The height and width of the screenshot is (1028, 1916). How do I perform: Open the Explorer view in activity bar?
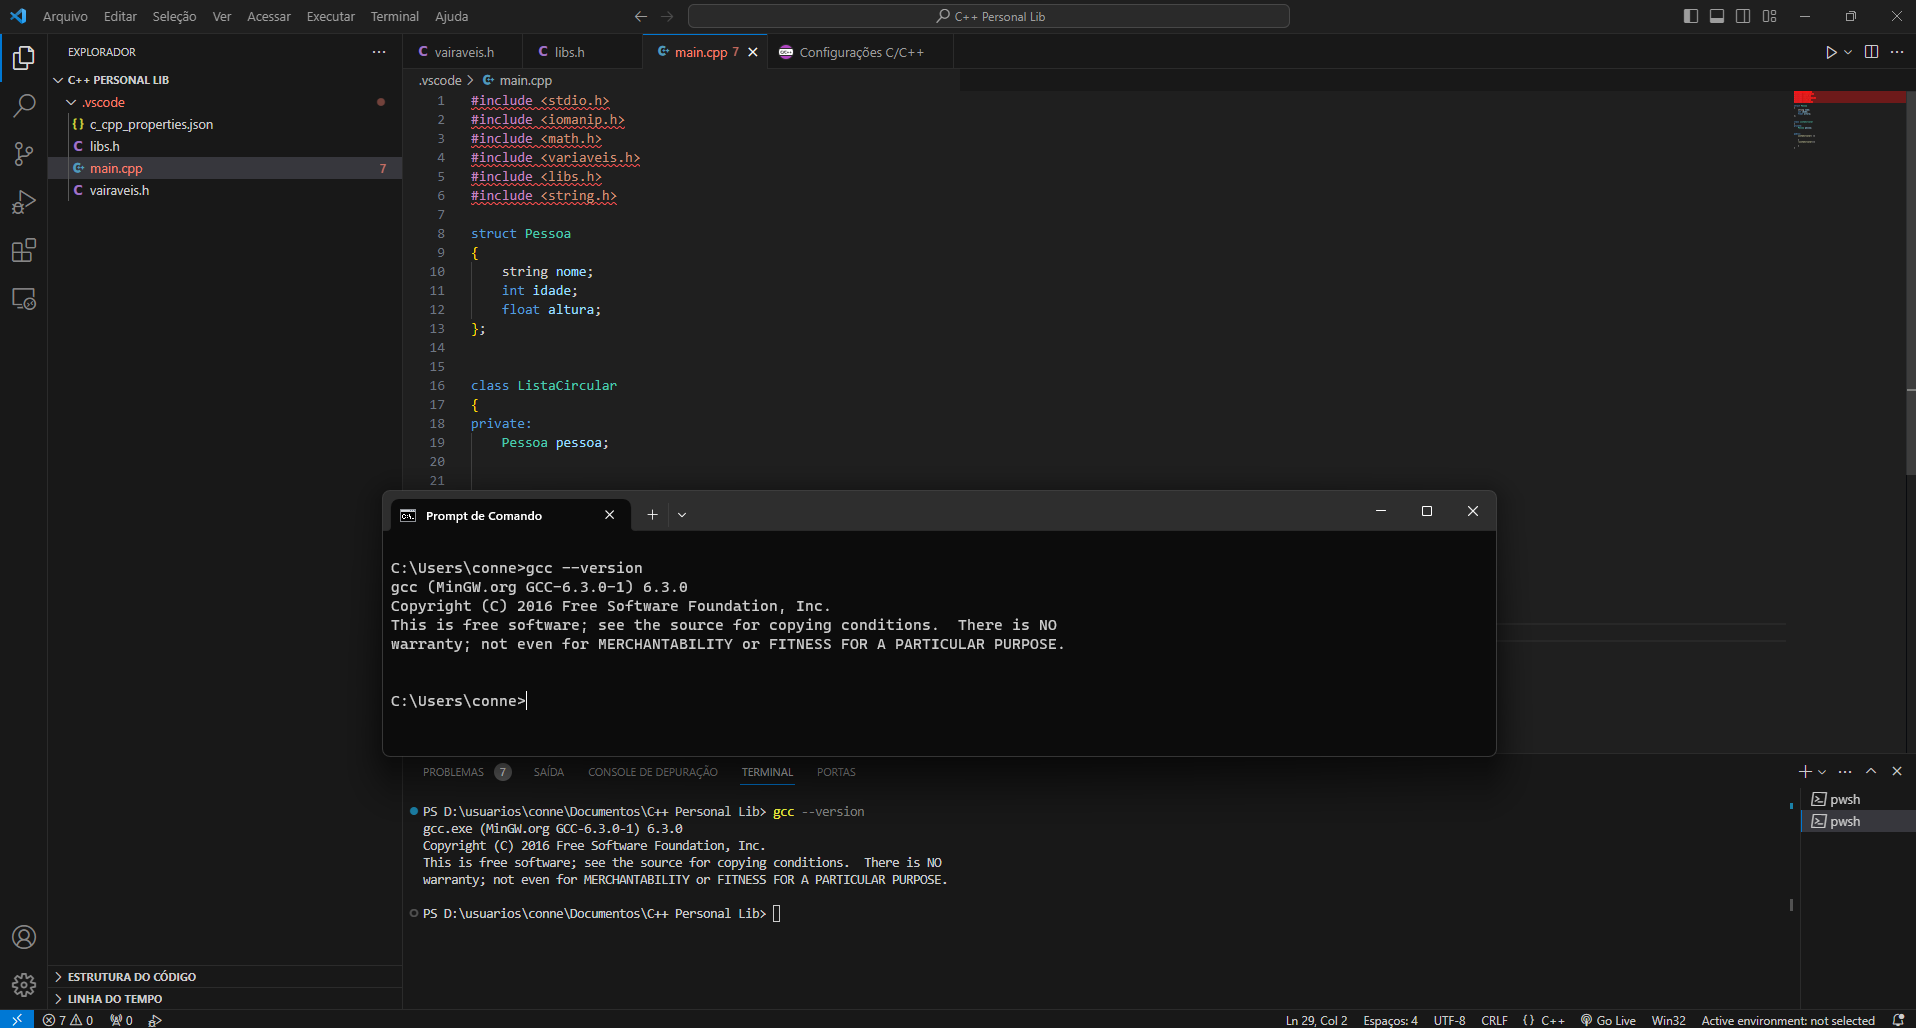(24, 58)
